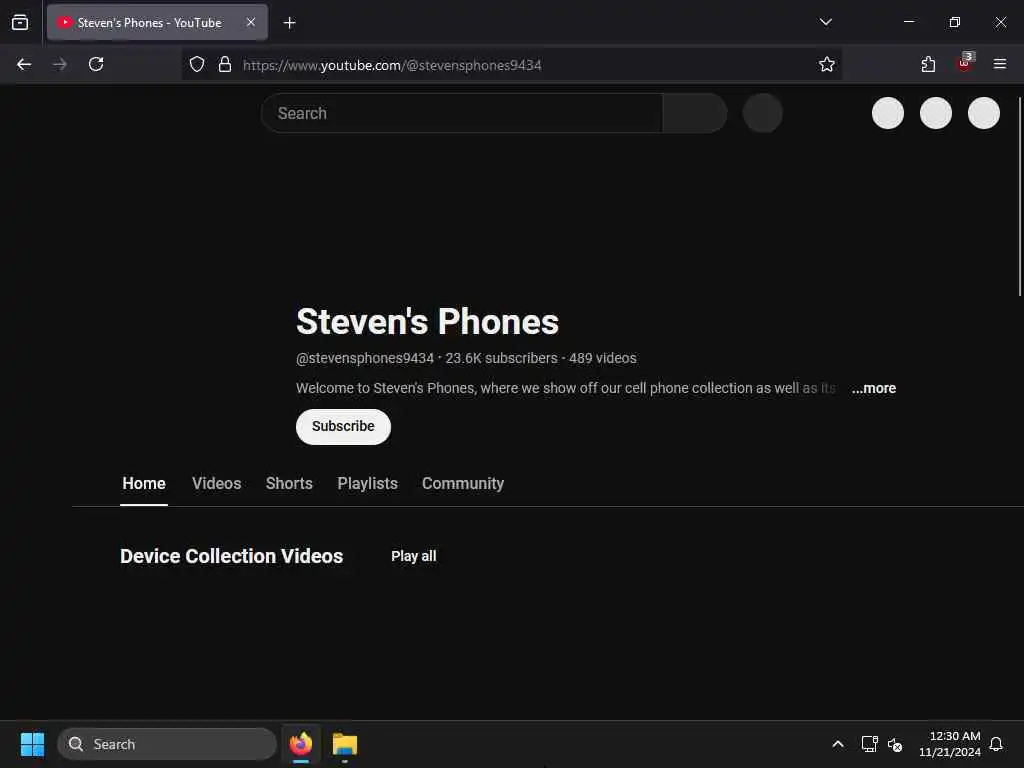Open the tracking protection shield icon
Image resolution: width=1024 pixels, height=768 pixels.
[x=197, y=64]
